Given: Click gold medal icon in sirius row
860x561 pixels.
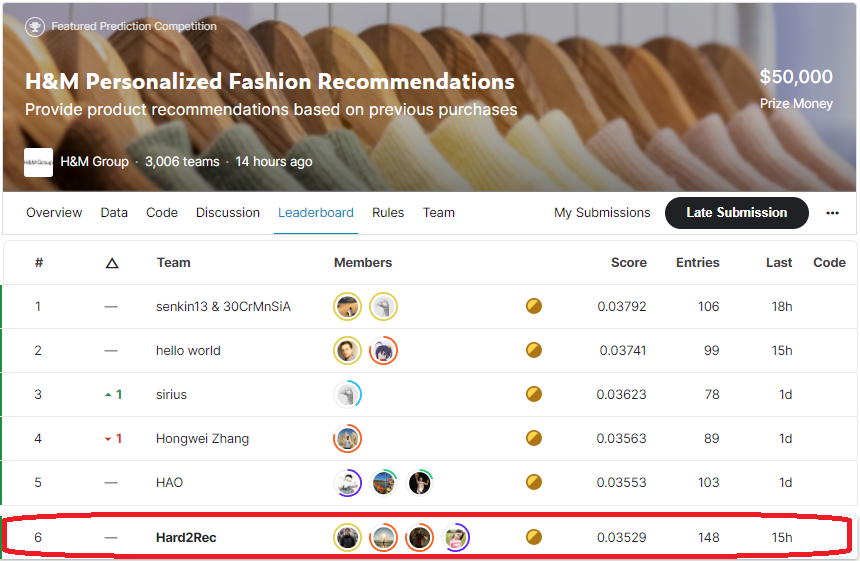Looking at the screenshot, I should (x=534, y=394).
